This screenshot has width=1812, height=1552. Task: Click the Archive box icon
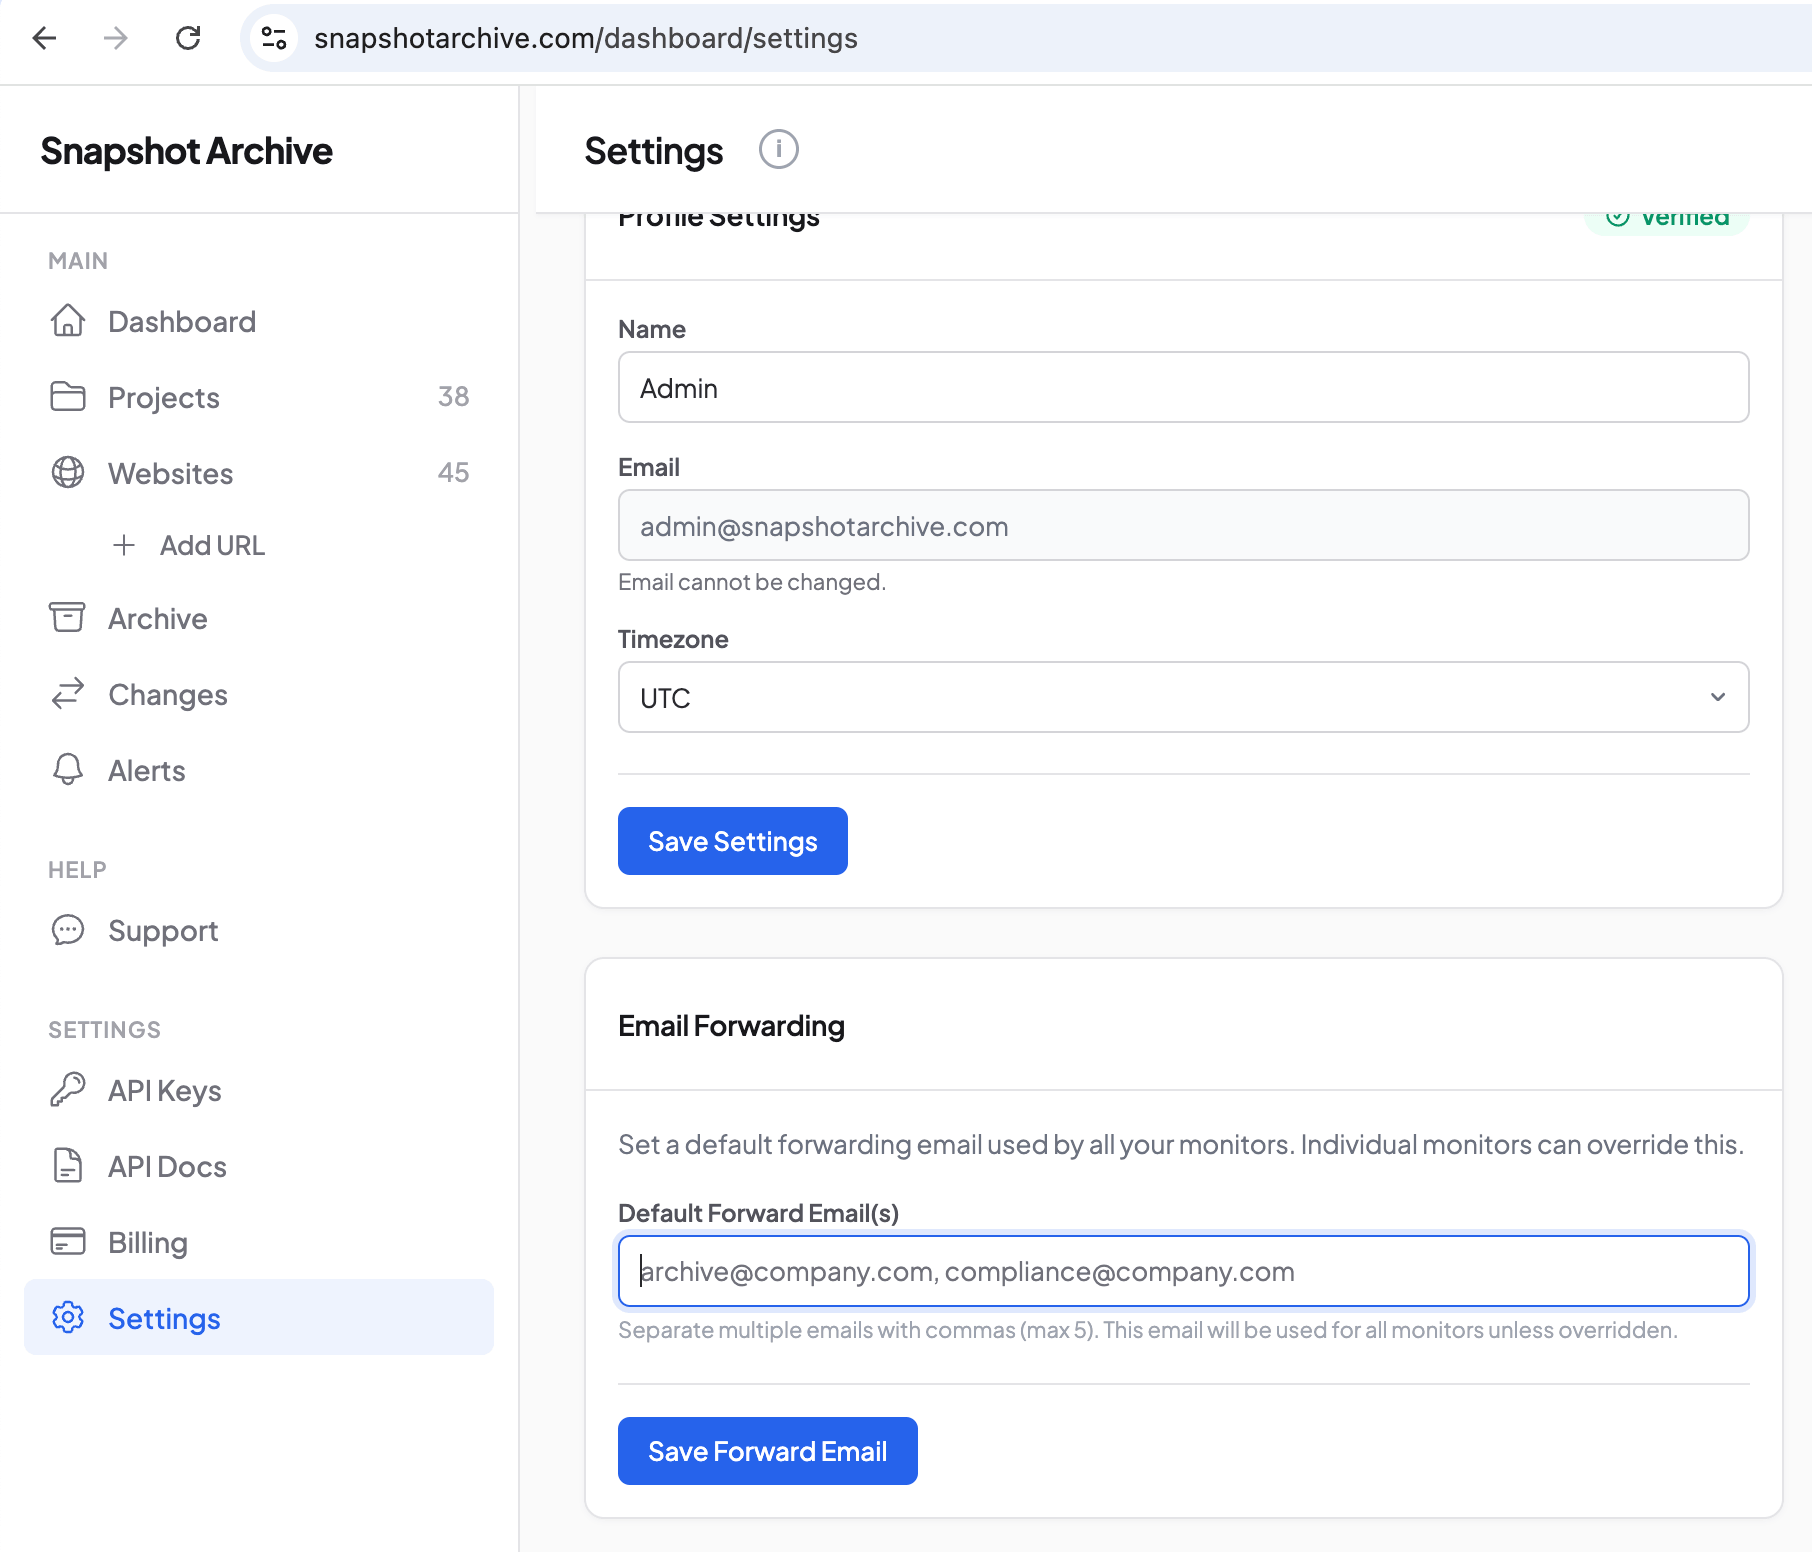pyautogui.click(x=68, y=618)
